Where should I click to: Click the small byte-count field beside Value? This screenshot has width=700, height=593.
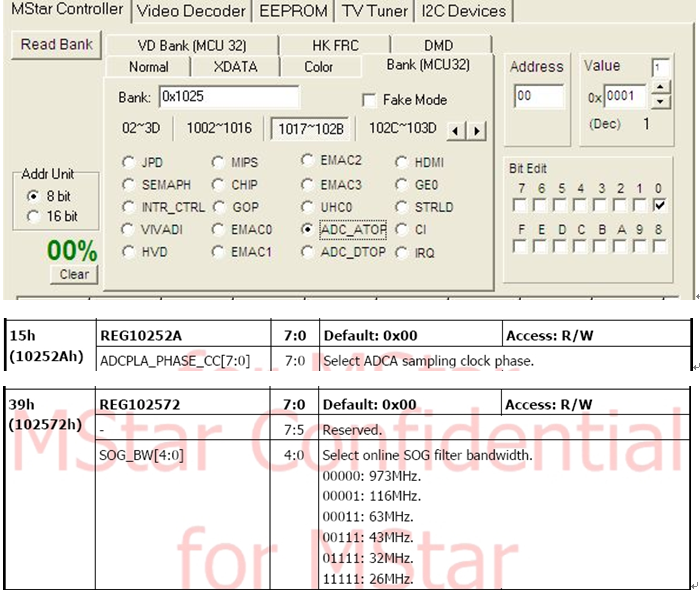pyautogui.click(x=660, y=68)
